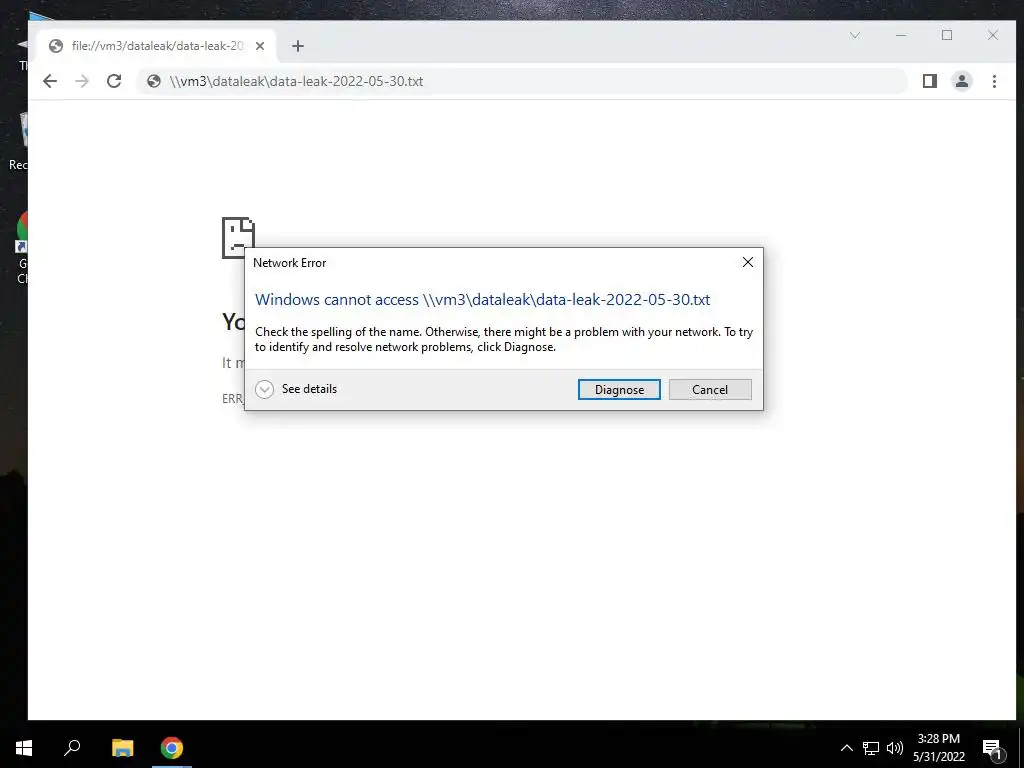
Task: Minimize the Chrome window
Action: [x=901, y=35]
